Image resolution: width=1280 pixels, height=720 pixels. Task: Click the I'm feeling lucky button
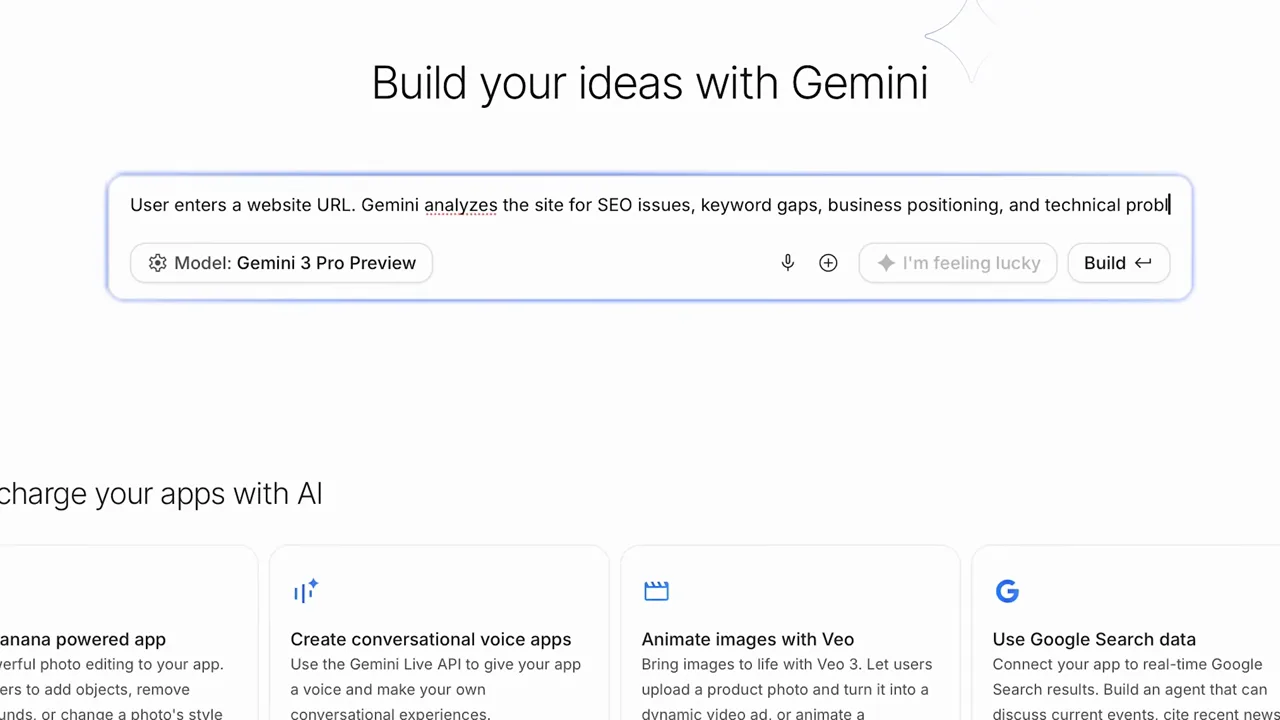[958, 263]
